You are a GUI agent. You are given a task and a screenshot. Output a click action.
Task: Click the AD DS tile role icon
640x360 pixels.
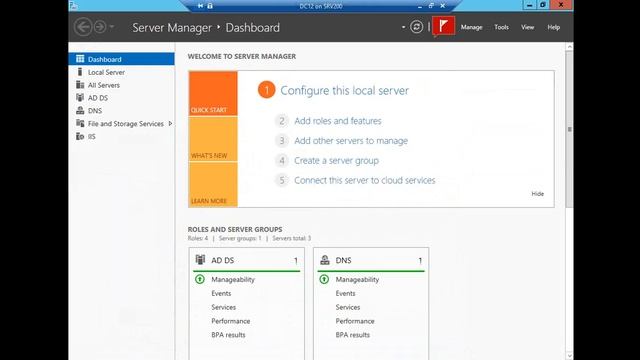pos(200,260)
